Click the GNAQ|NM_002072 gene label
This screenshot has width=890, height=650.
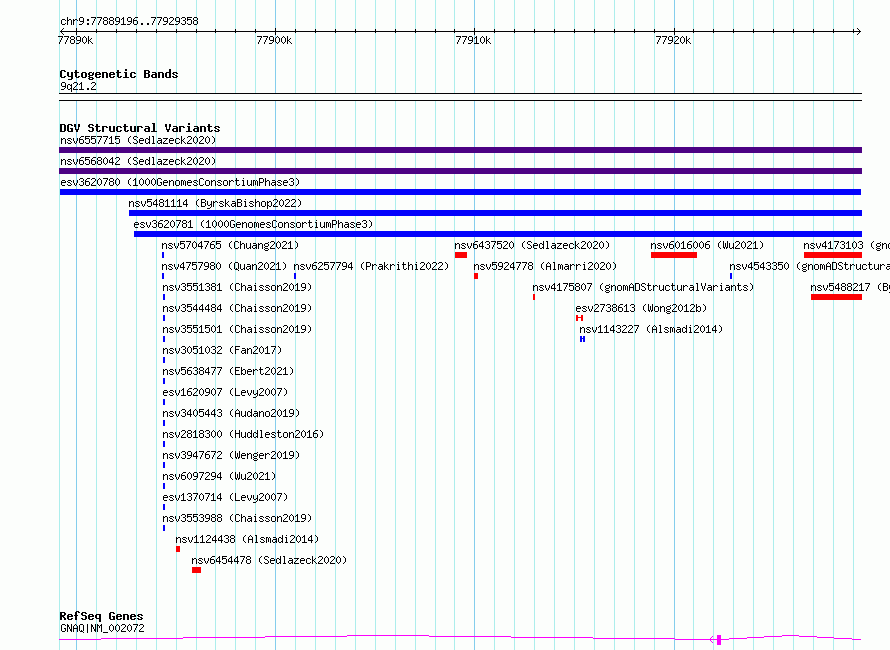click(102, 628)
